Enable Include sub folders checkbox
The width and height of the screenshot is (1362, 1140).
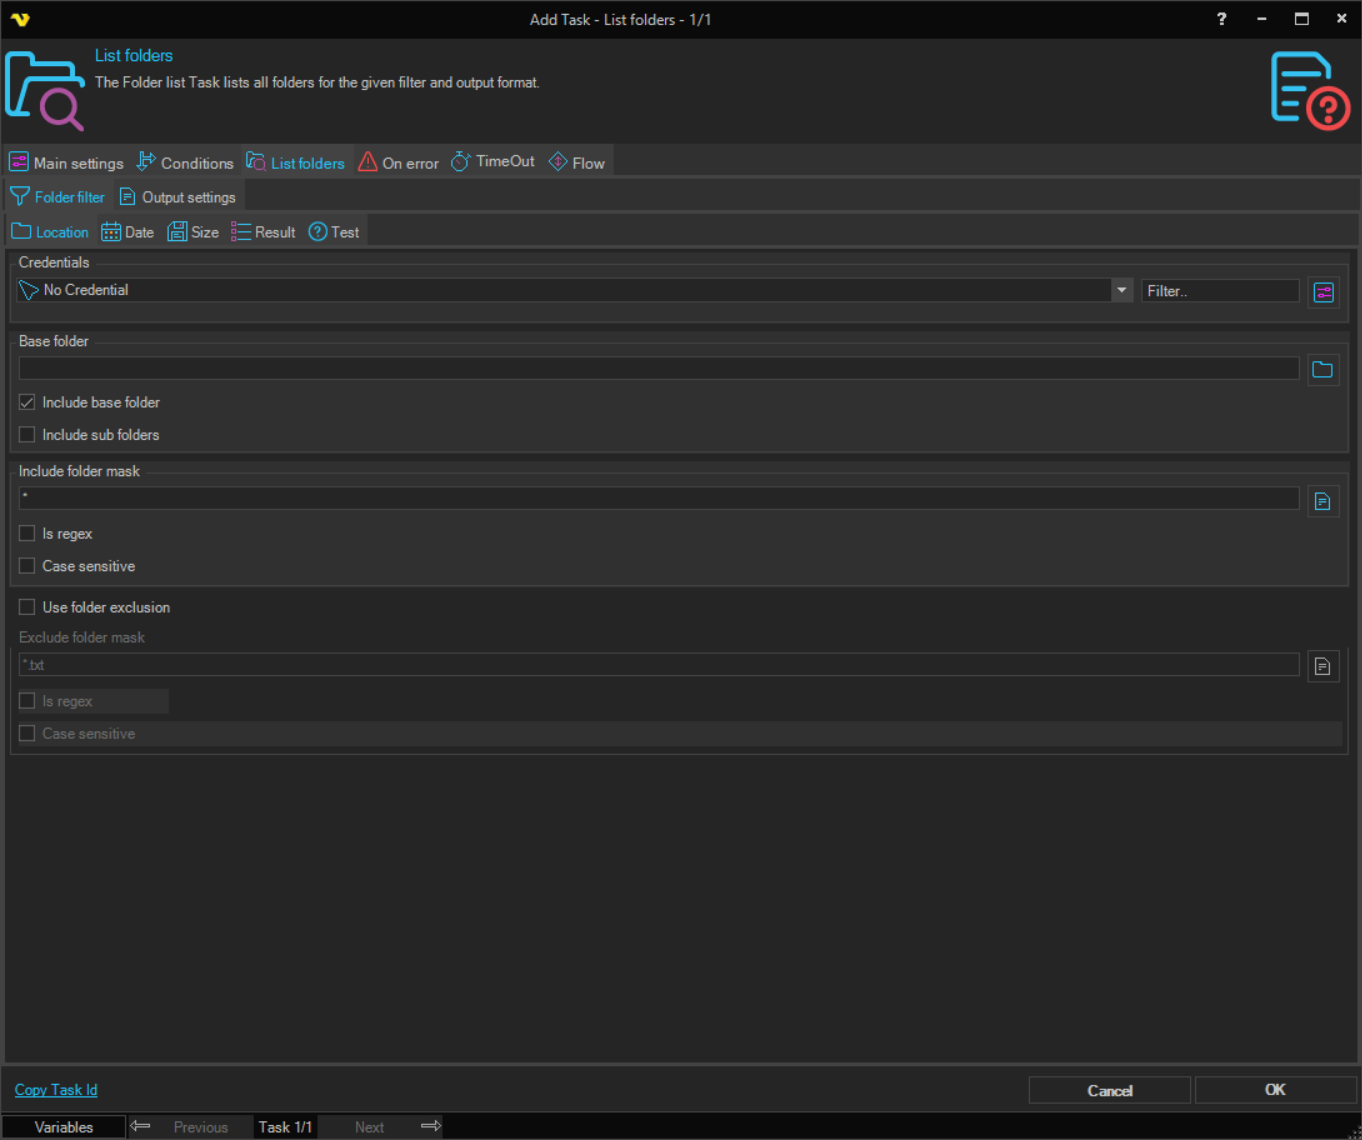click(27, 435)
